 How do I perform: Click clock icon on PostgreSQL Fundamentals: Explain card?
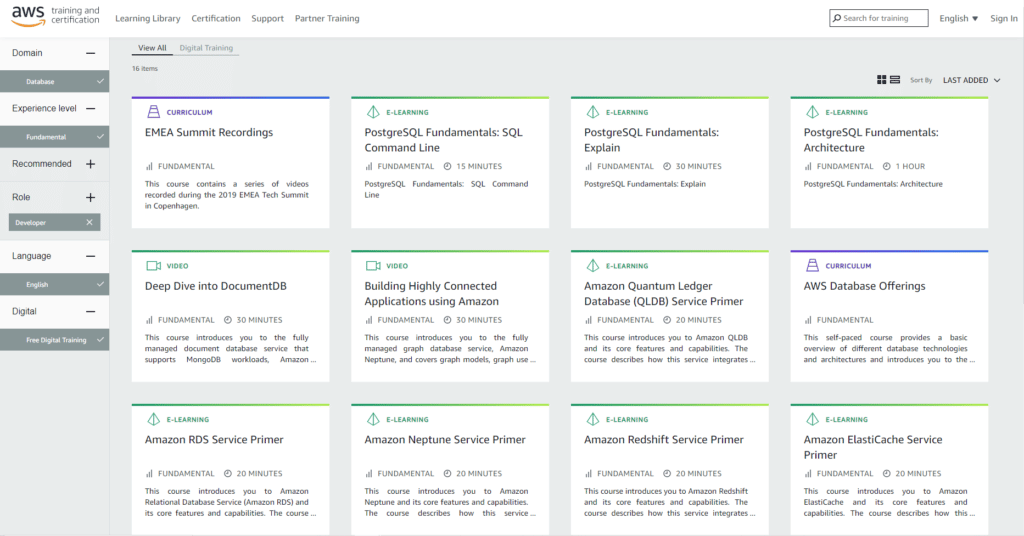click(x=667, y=167)
